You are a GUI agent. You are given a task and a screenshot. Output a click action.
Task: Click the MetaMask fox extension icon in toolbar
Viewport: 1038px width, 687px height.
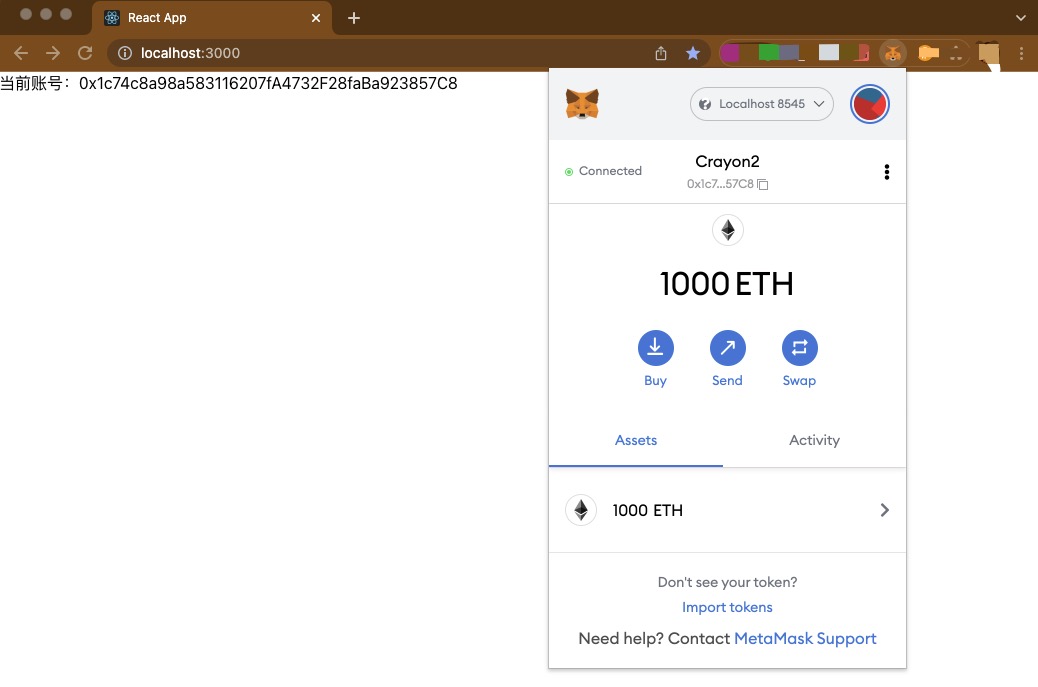pos(893,52)
